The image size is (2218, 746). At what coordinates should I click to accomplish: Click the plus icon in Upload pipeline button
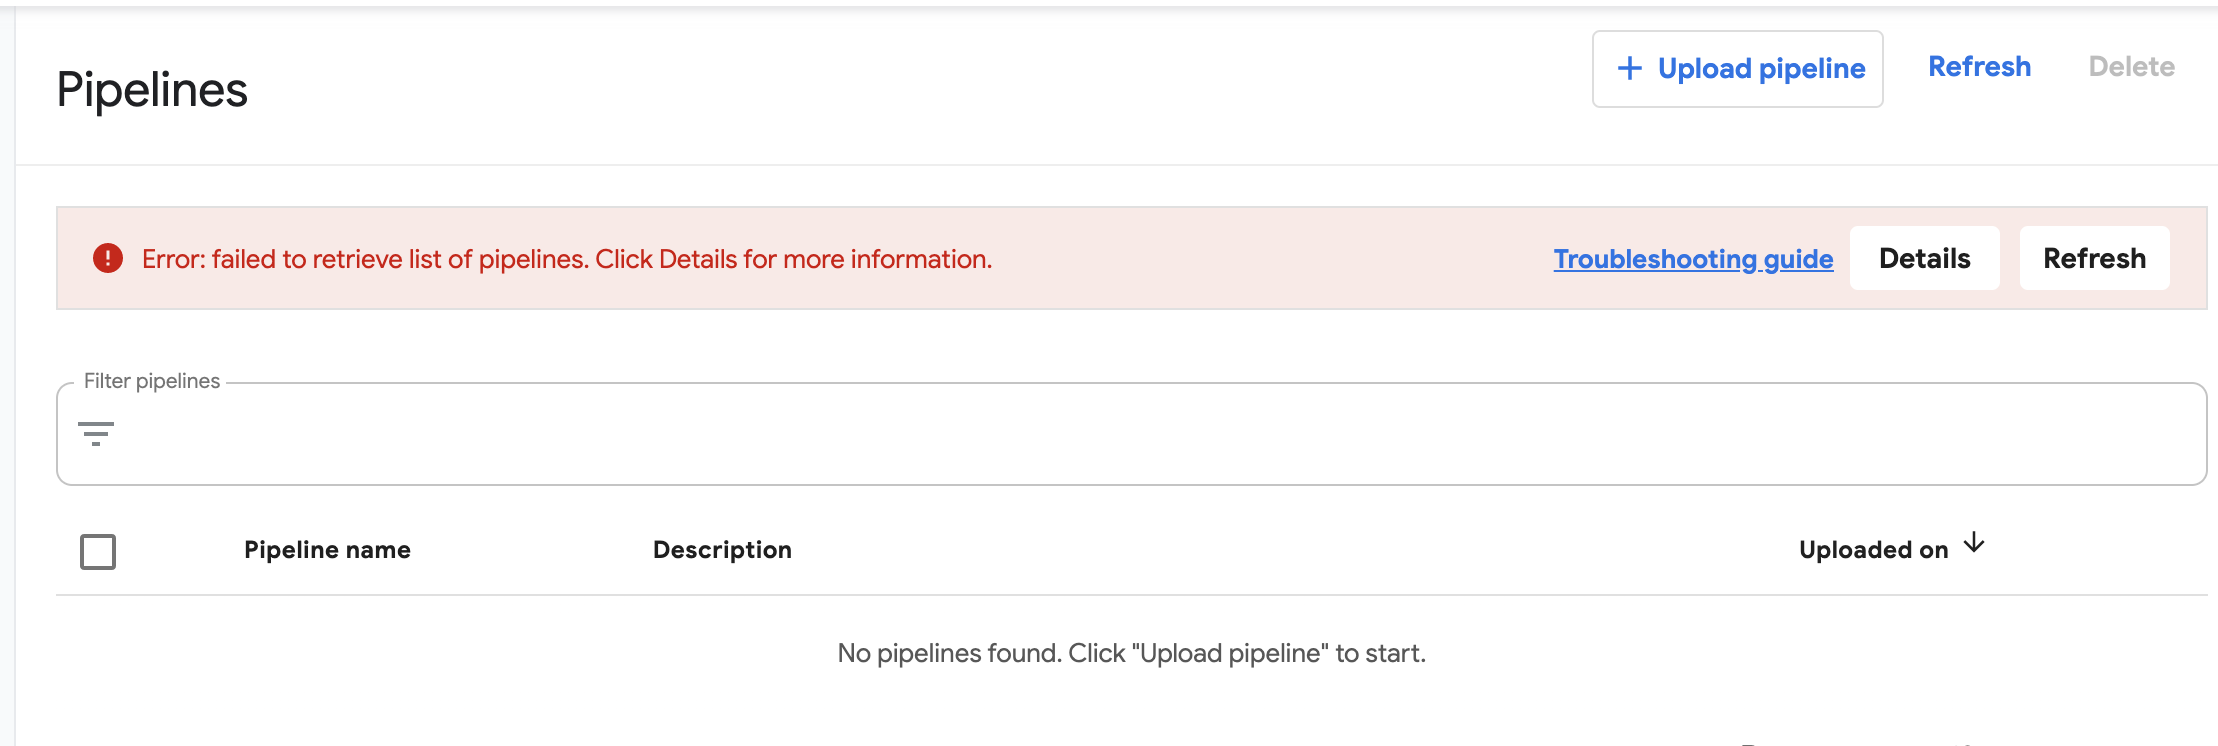tap(1630, 68)
